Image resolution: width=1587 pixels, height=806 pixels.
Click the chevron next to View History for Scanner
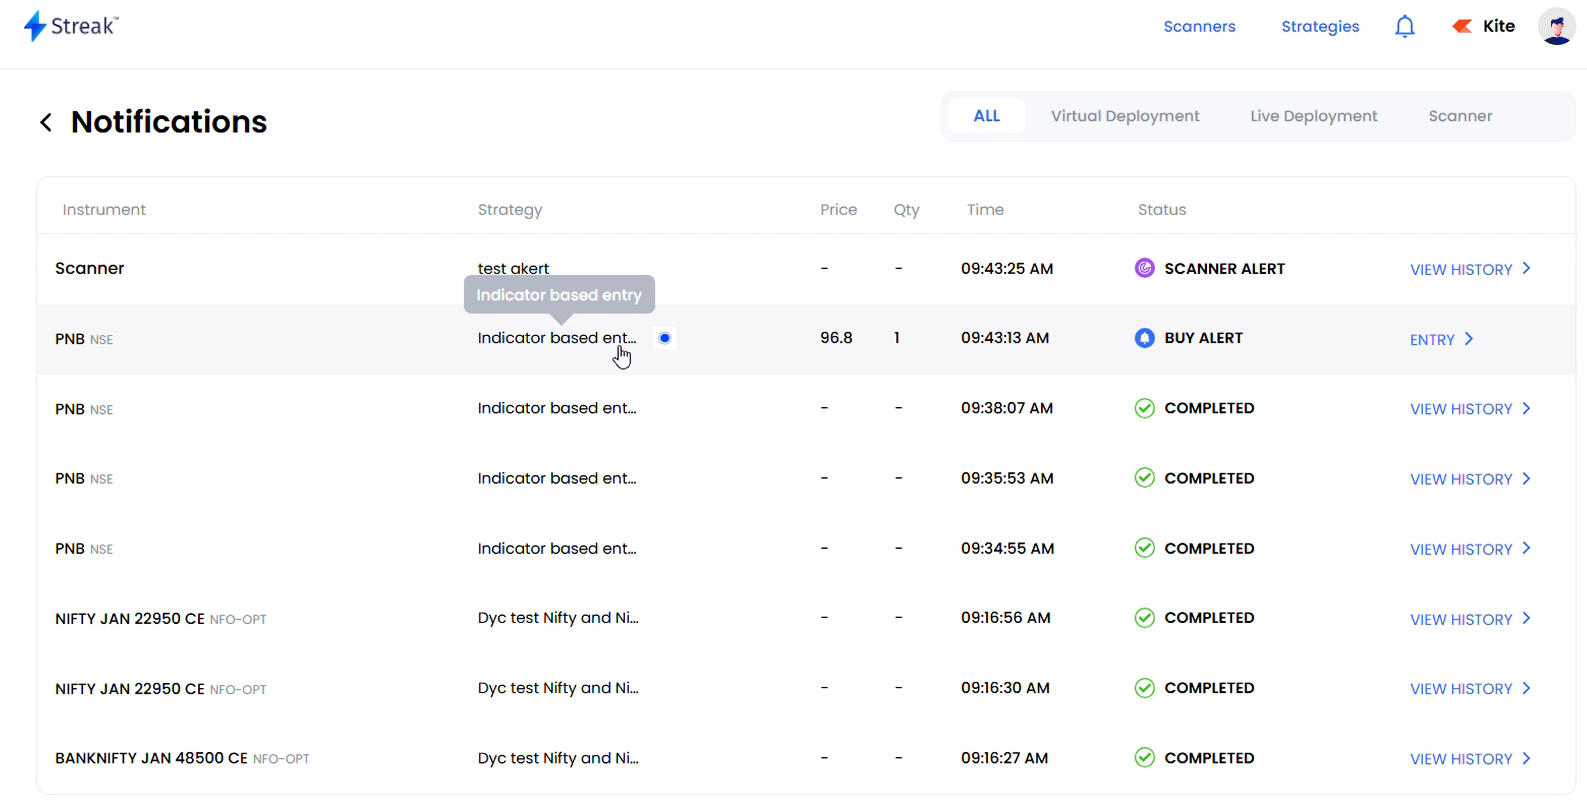click(1526, 268)
